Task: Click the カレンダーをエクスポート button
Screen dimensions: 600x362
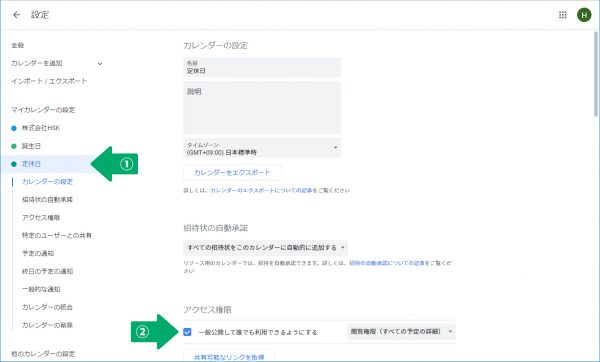Action: 232,173
